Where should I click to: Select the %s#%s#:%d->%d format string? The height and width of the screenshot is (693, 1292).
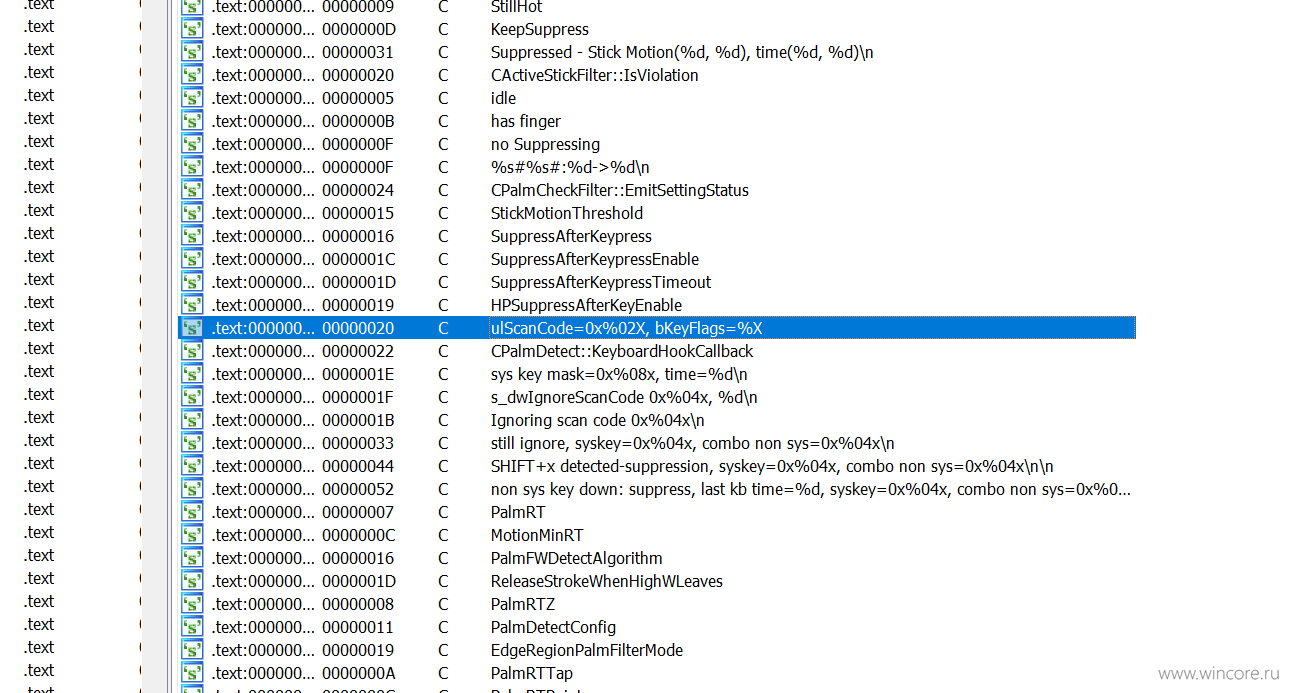click(x=570, y=167)
